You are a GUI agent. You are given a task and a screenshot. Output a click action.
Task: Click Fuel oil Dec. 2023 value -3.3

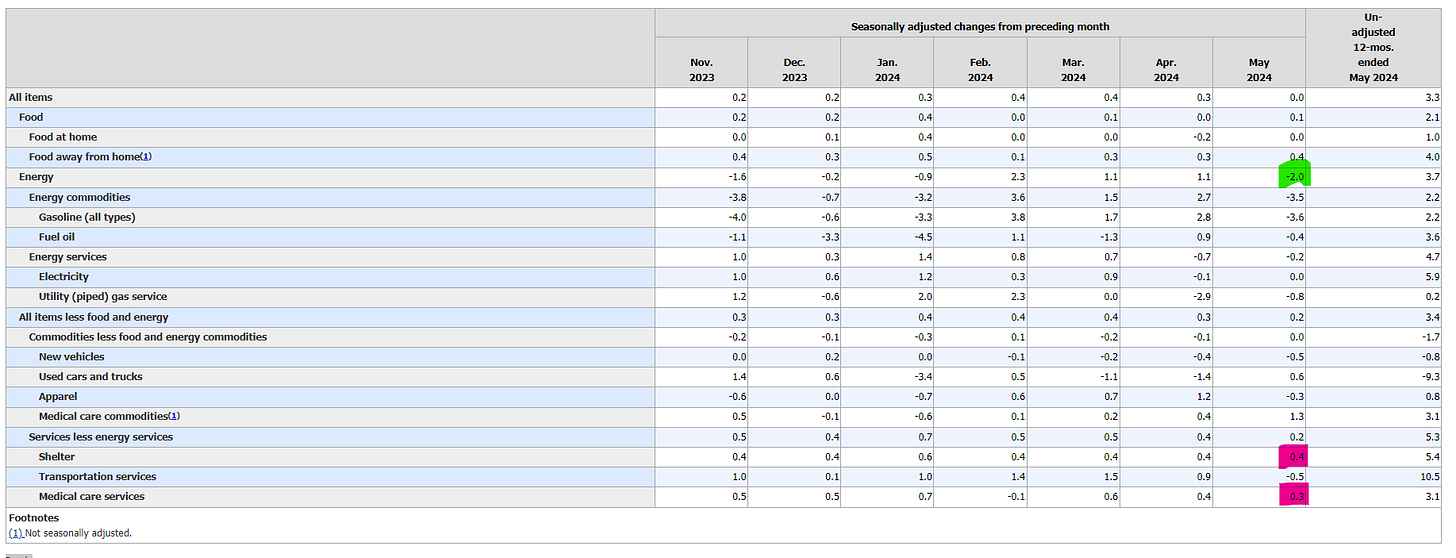pos(829,237)
